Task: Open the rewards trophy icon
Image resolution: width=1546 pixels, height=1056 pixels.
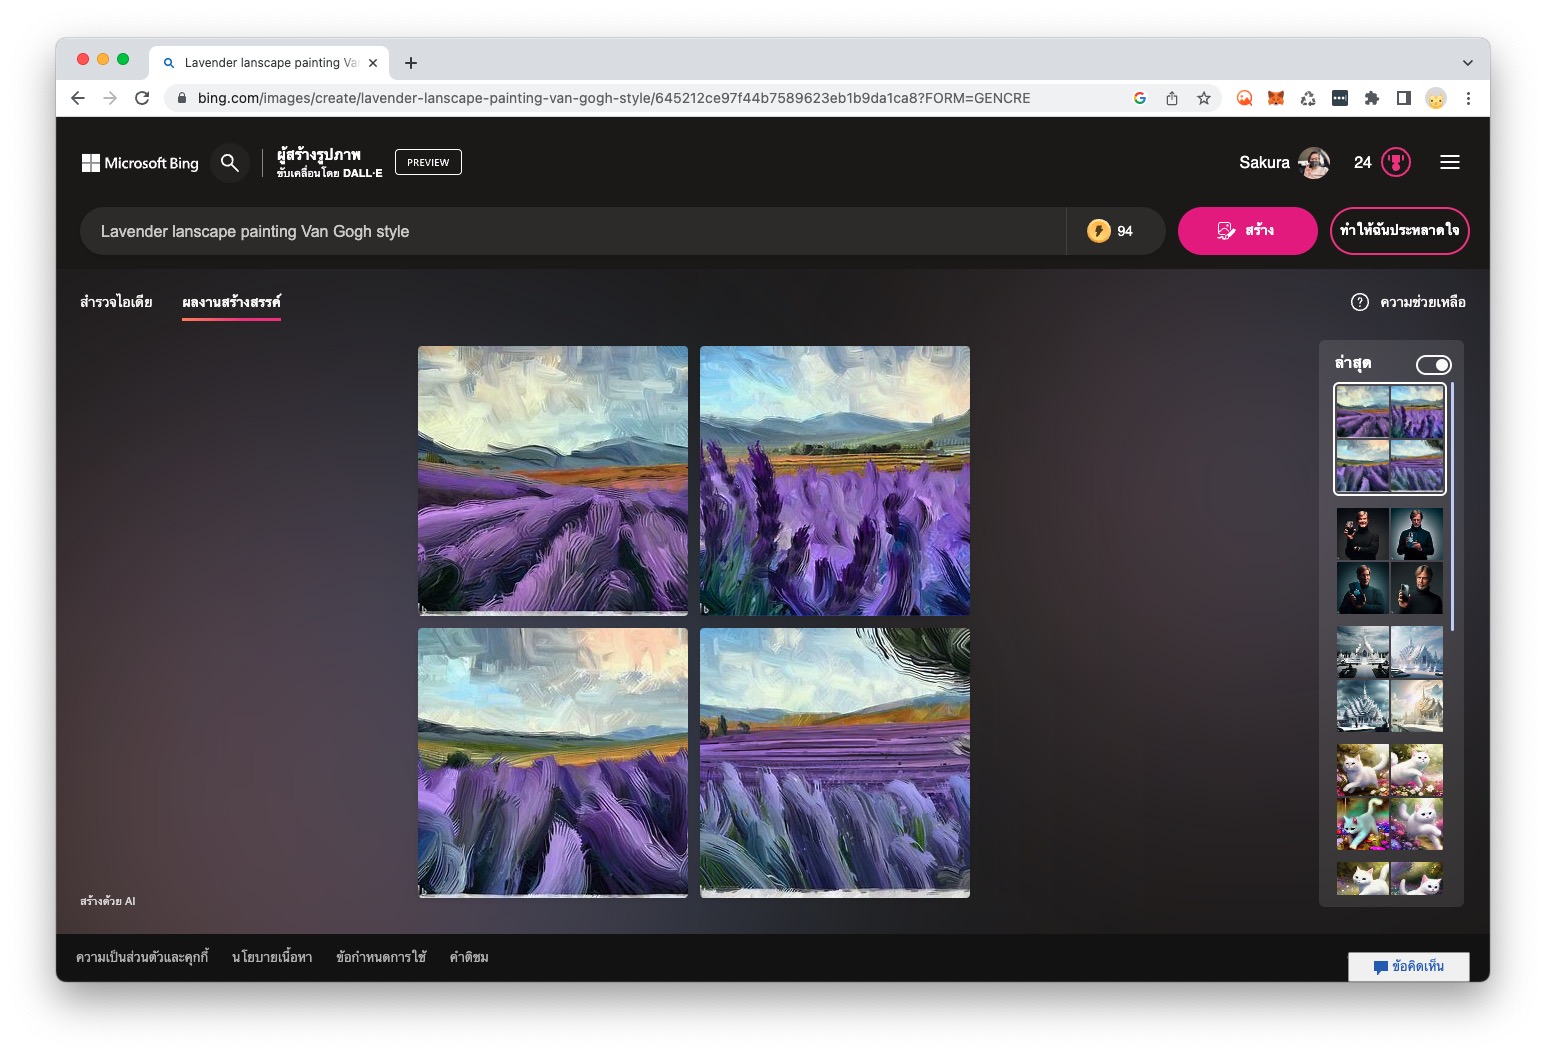Action: [x=1396, y=162]
